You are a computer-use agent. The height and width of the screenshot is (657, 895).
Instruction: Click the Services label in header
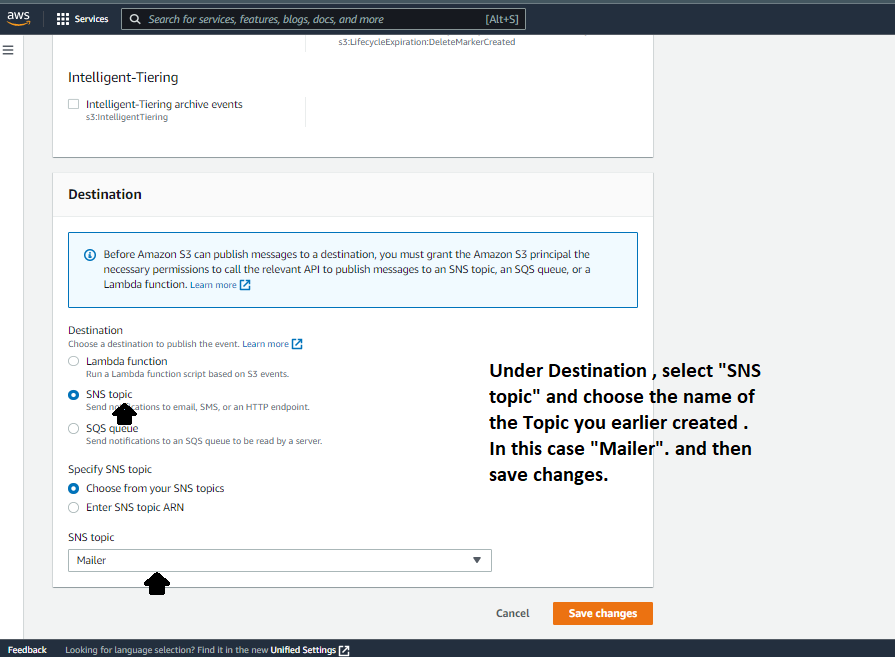tap(91, 19)
